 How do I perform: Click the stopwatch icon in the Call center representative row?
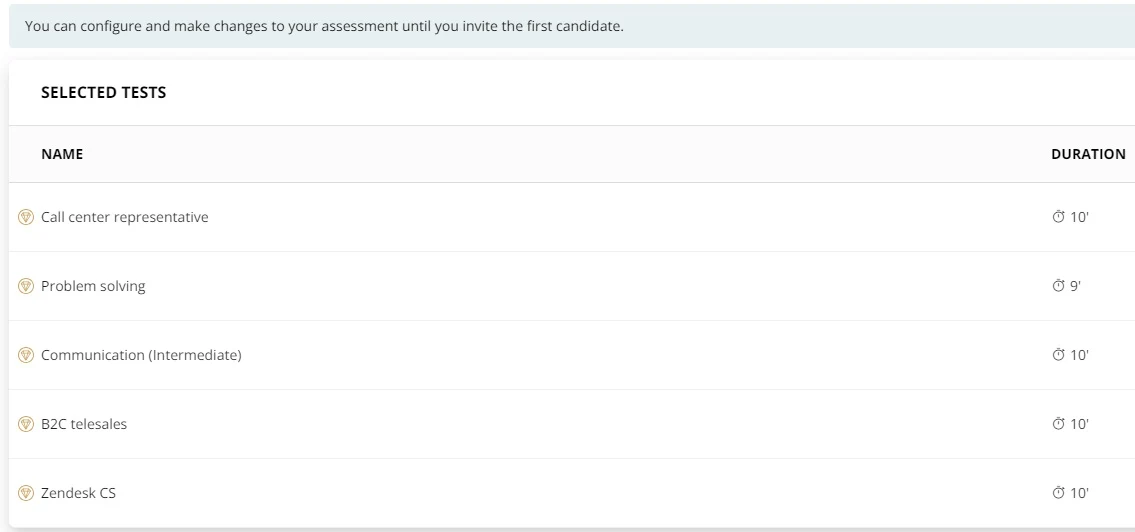(x=1058, y=216)
